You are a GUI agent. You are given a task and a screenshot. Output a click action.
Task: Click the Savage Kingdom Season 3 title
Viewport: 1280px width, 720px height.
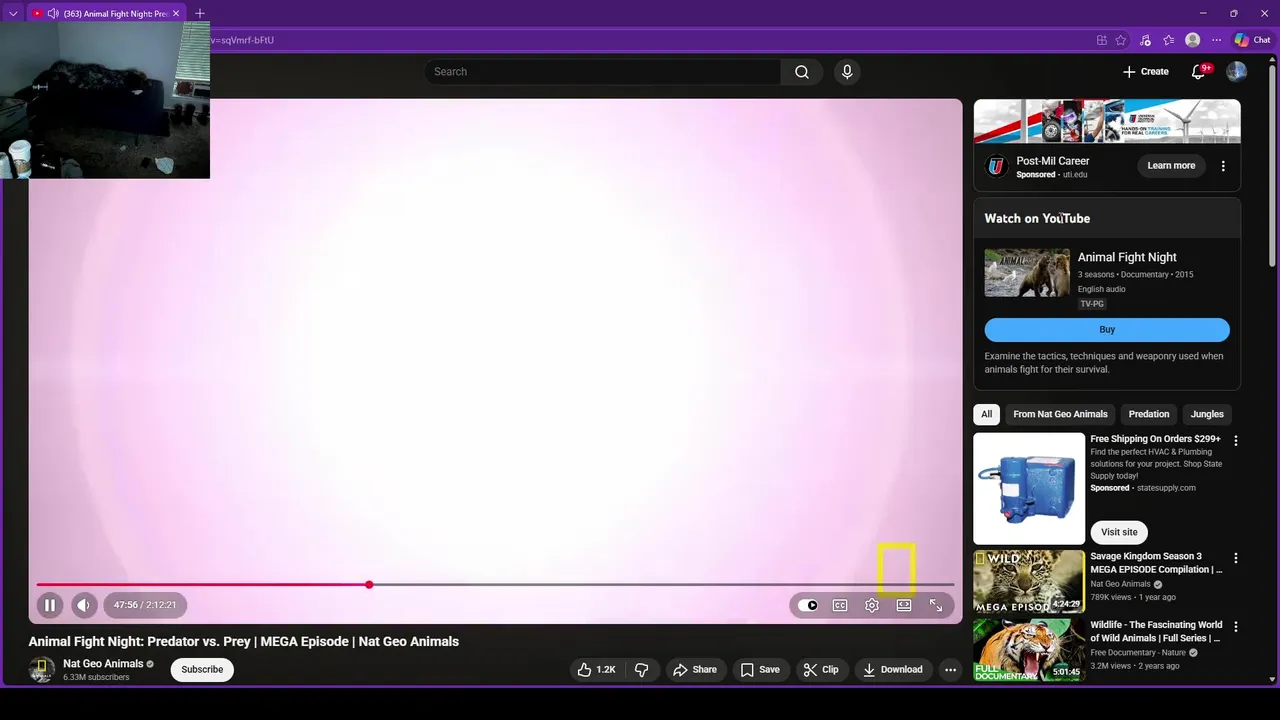tap(1156, 563)
